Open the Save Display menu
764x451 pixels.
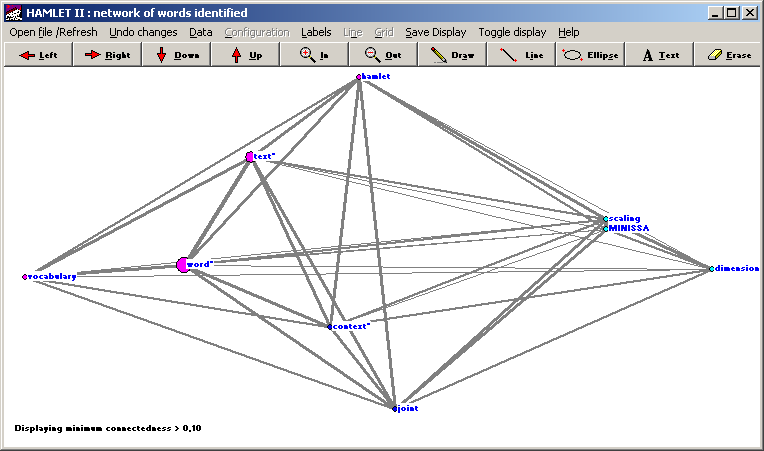pos(435,32)
